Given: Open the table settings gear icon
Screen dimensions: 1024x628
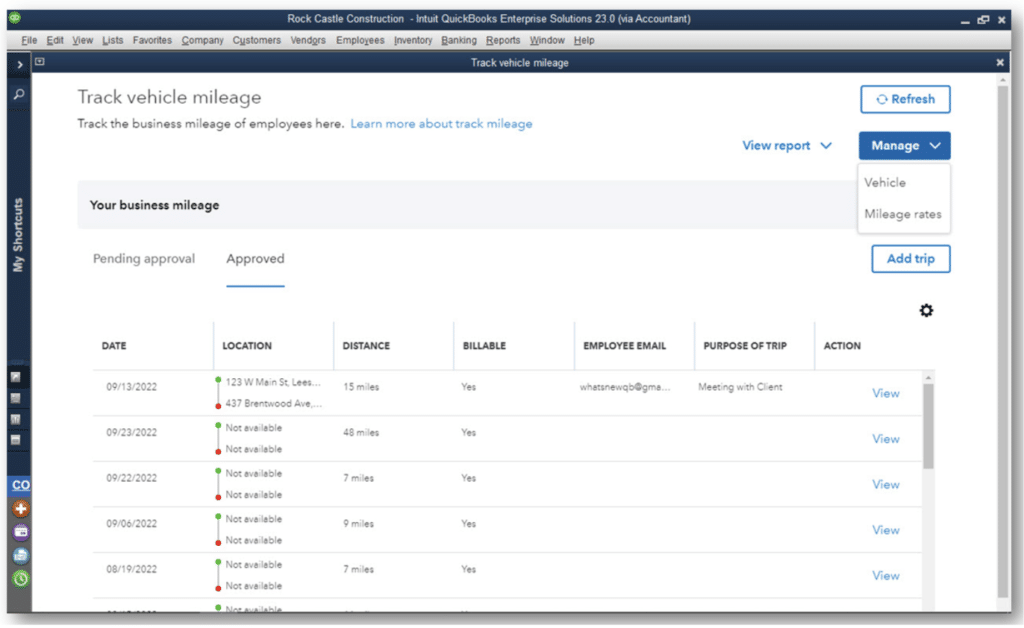Looking at the screenshot, I should [926, 311].
